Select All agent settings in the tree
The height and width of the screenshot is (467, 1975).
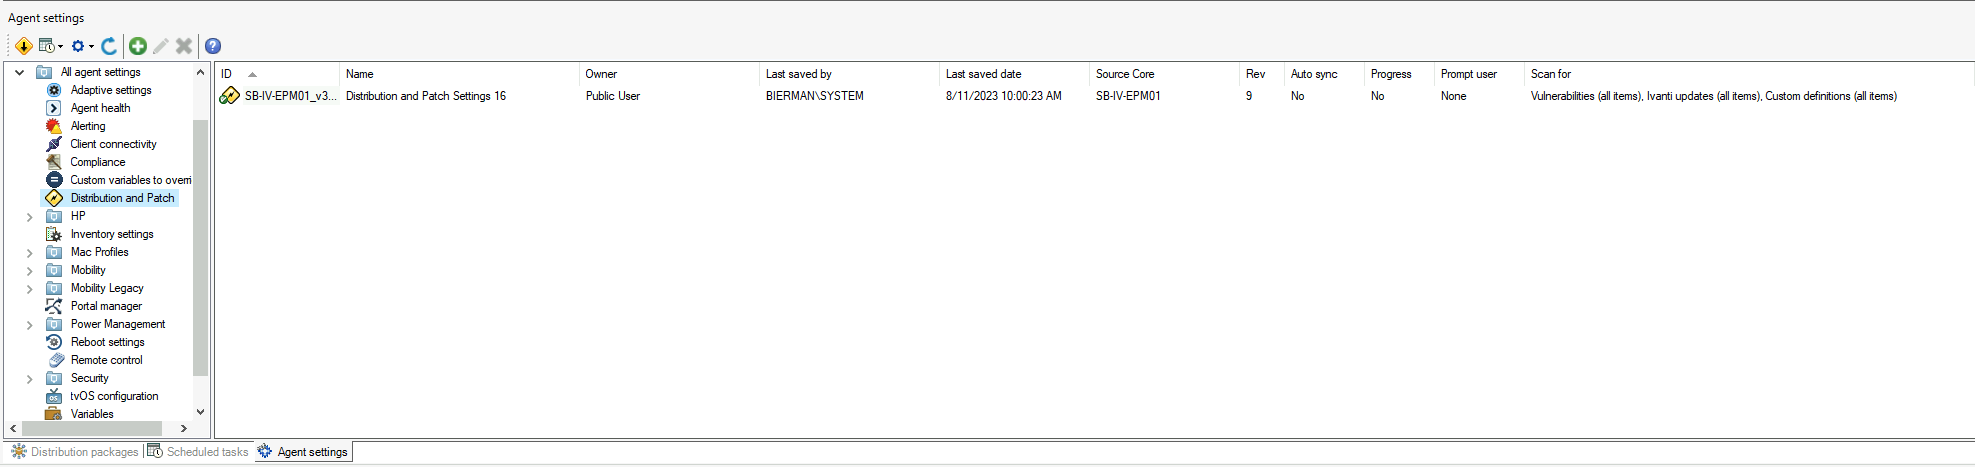point(100,72)
